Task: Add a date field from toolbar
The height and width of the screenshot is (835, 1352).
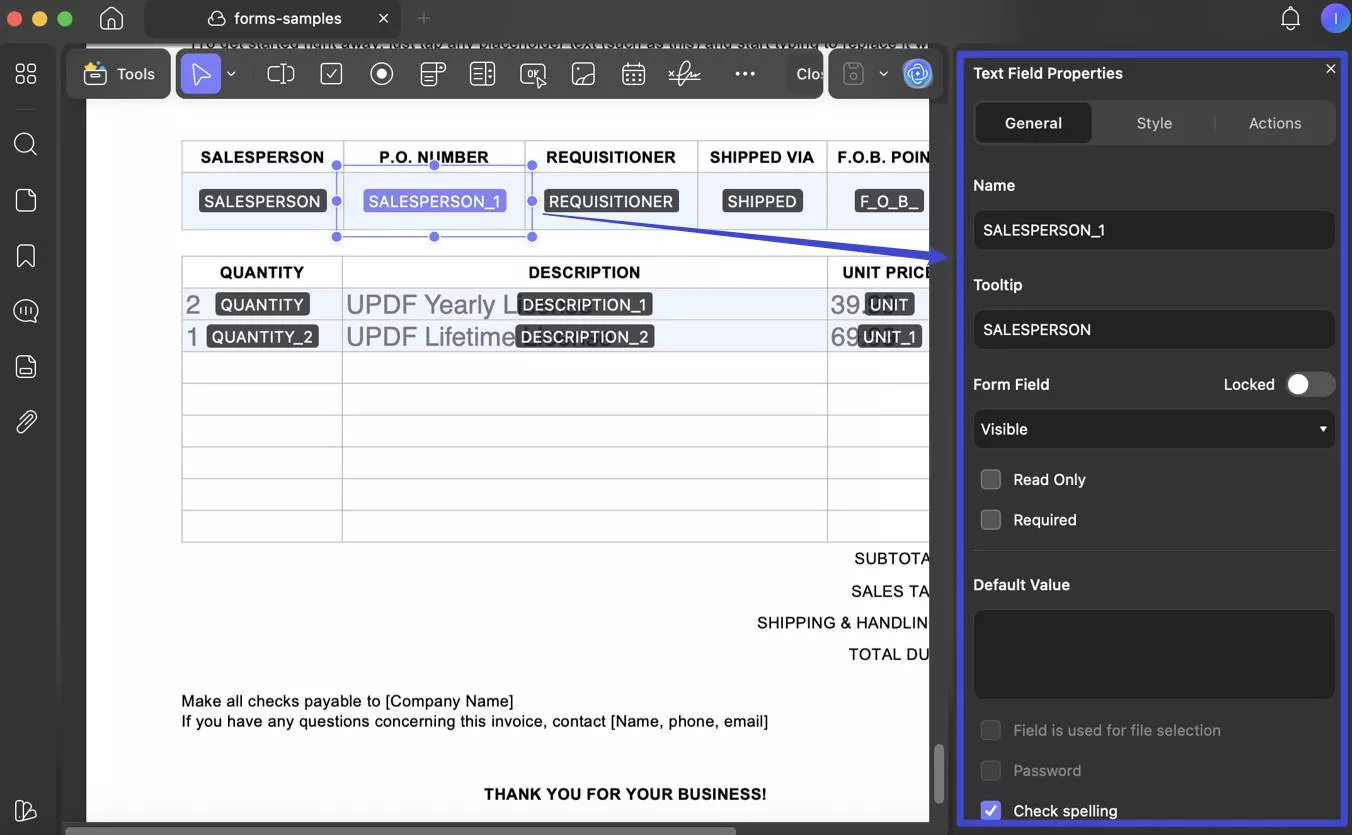Action: pyautogui.click(x=633, y=74)
